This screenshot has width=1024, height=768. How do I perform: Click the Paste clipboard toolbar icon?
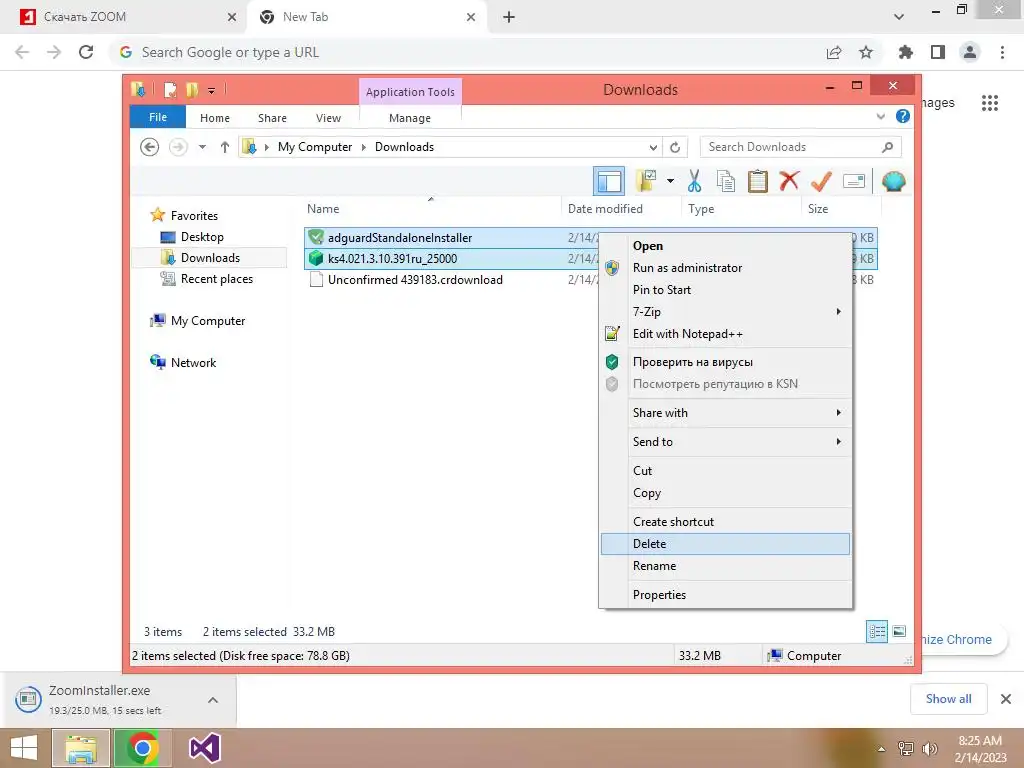point(758,181)
